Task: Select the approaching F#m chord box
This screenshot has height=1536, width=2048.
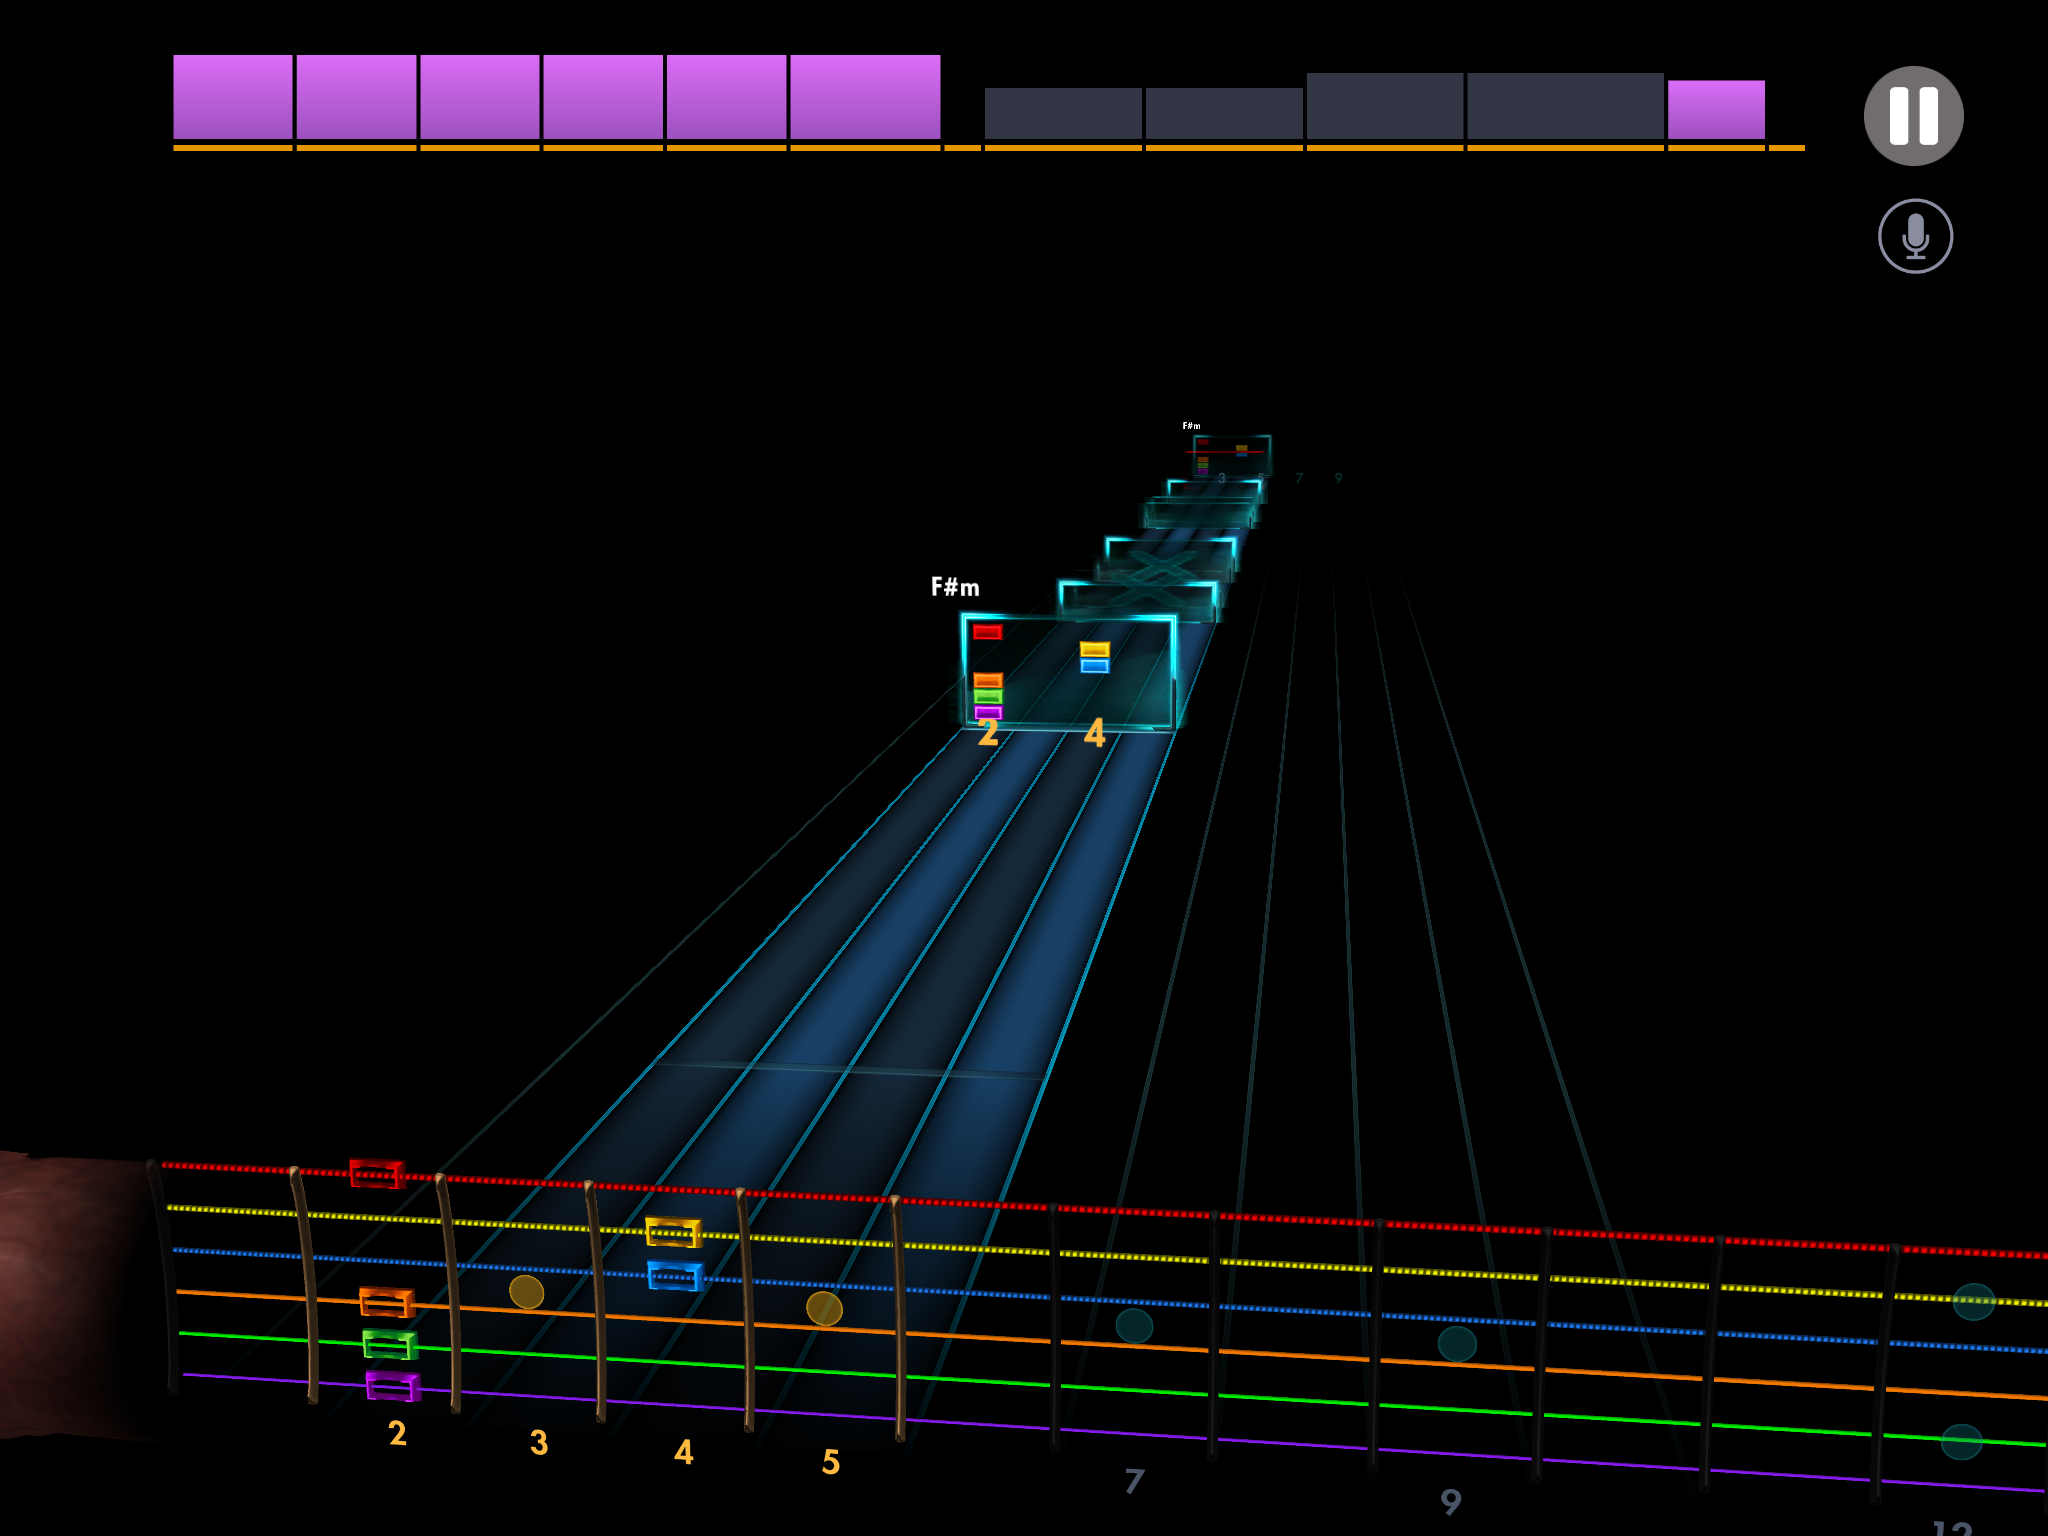Action: pos(1067,672)
